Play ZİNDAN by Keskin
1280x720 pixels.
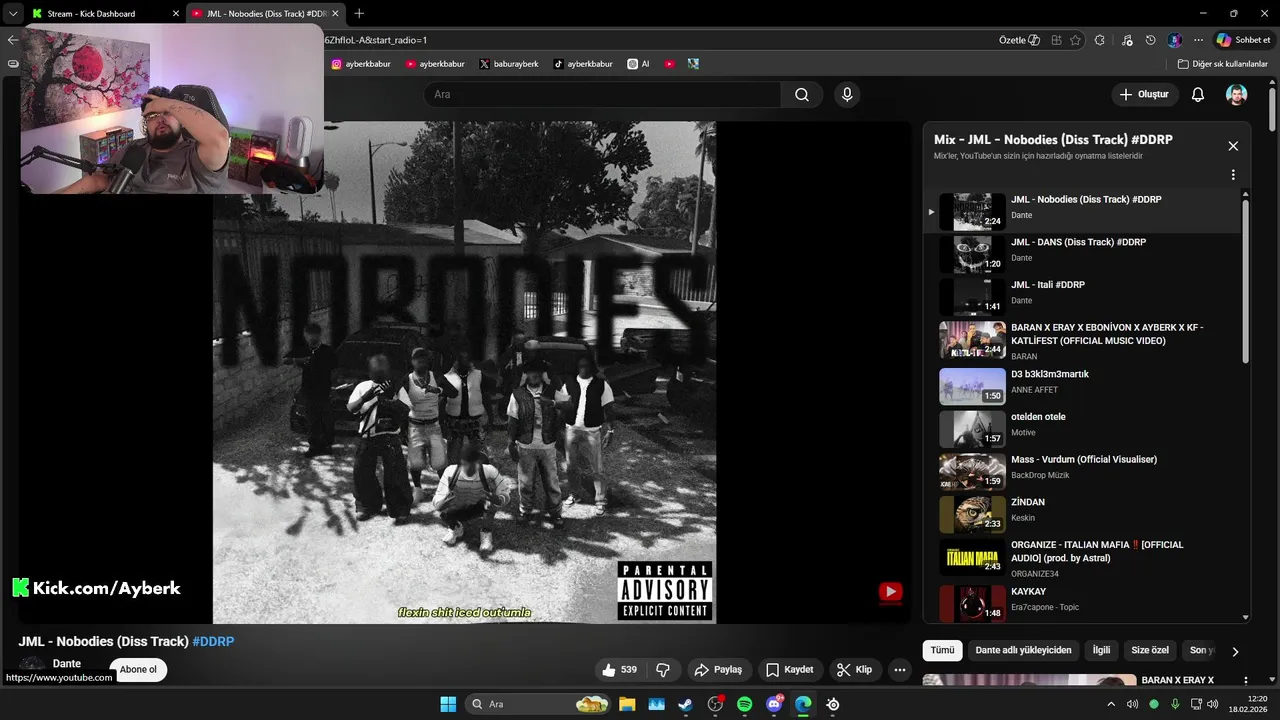1084,514
